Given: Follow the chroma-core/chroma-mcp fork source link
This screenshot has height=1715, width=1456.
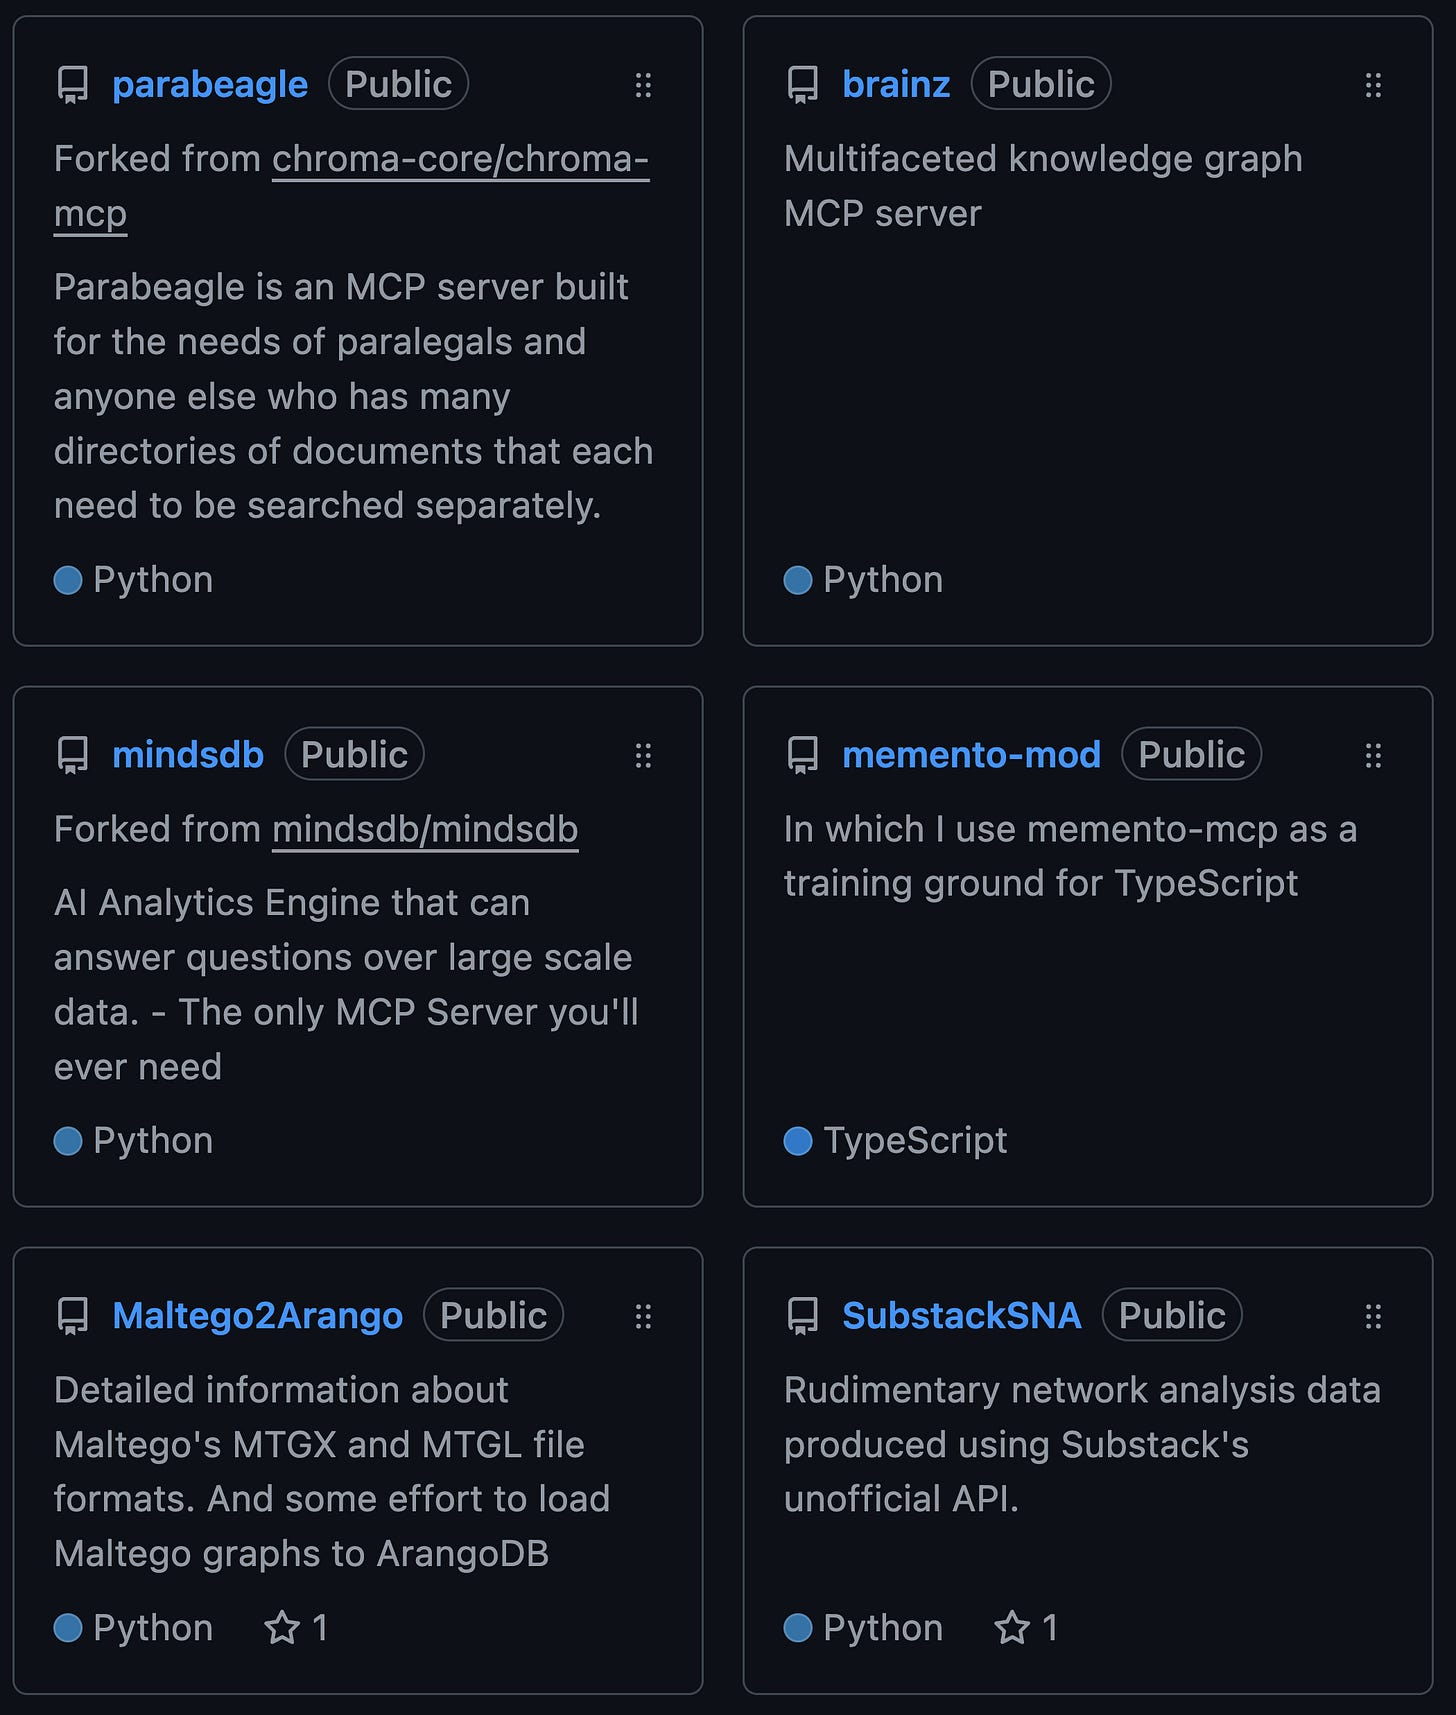Looking at the screenshot, I should (460, 160).
